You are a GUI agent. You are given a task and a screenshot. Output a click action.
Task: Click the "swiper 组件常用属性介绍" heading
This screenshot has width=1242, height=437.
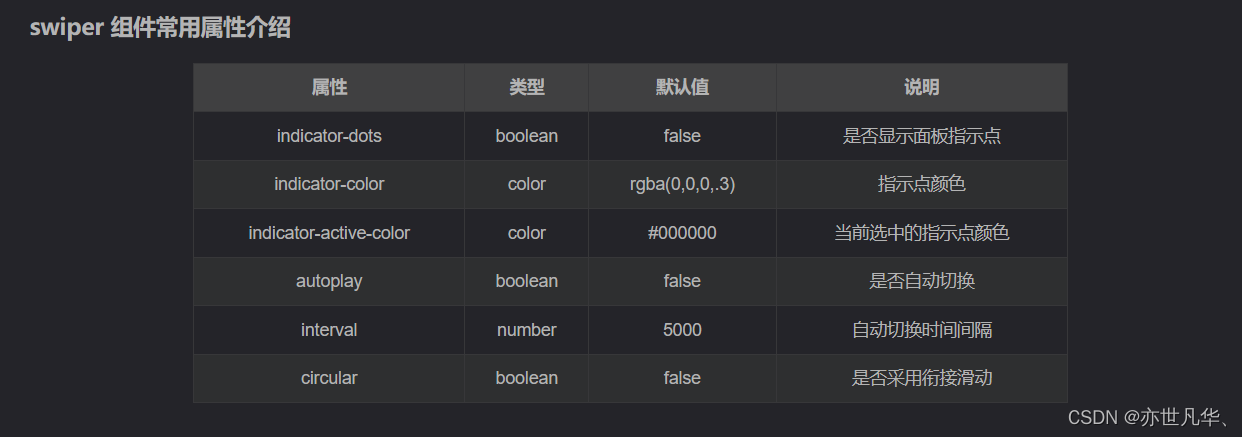click(160, 28)
